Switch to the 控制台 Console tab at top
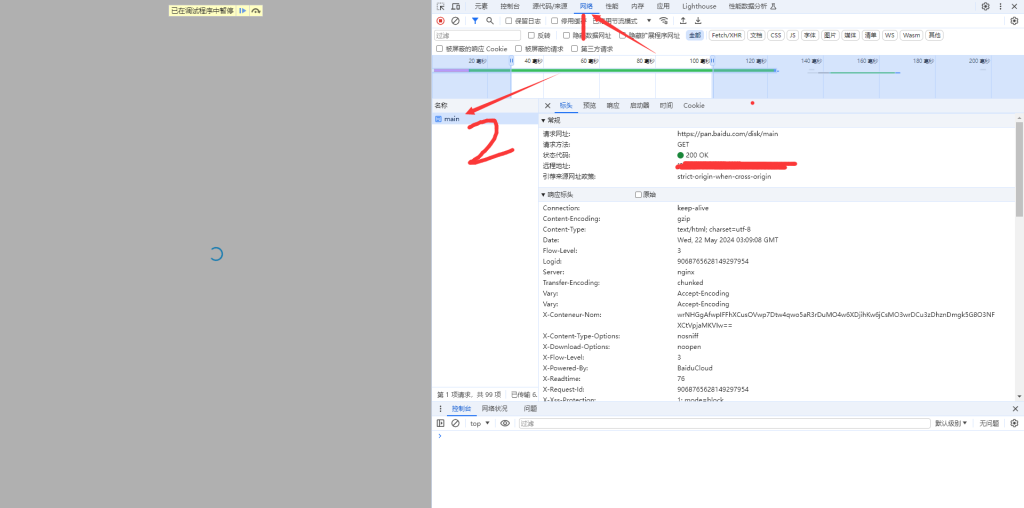Image resolution: width=1024 pixels, height=508 pixels. [510, 7]
